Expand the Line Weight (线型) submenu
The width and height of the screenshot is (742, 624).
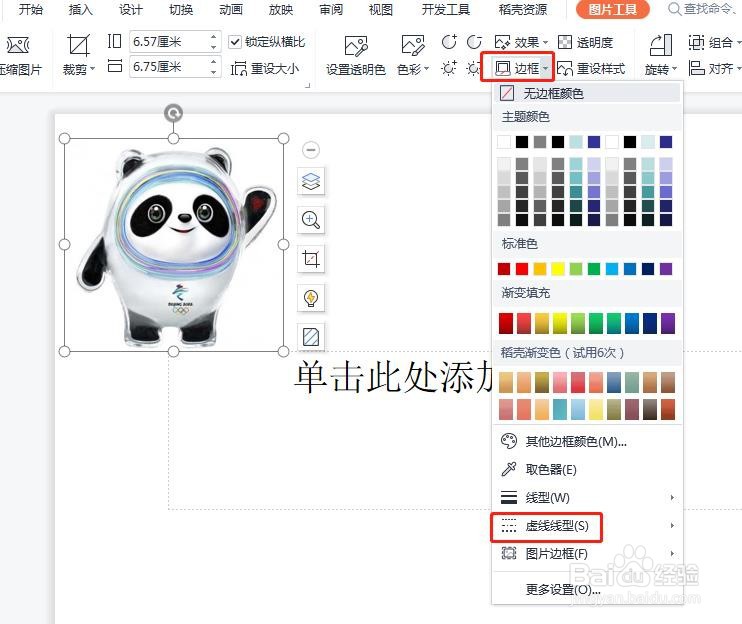[587, 497]
